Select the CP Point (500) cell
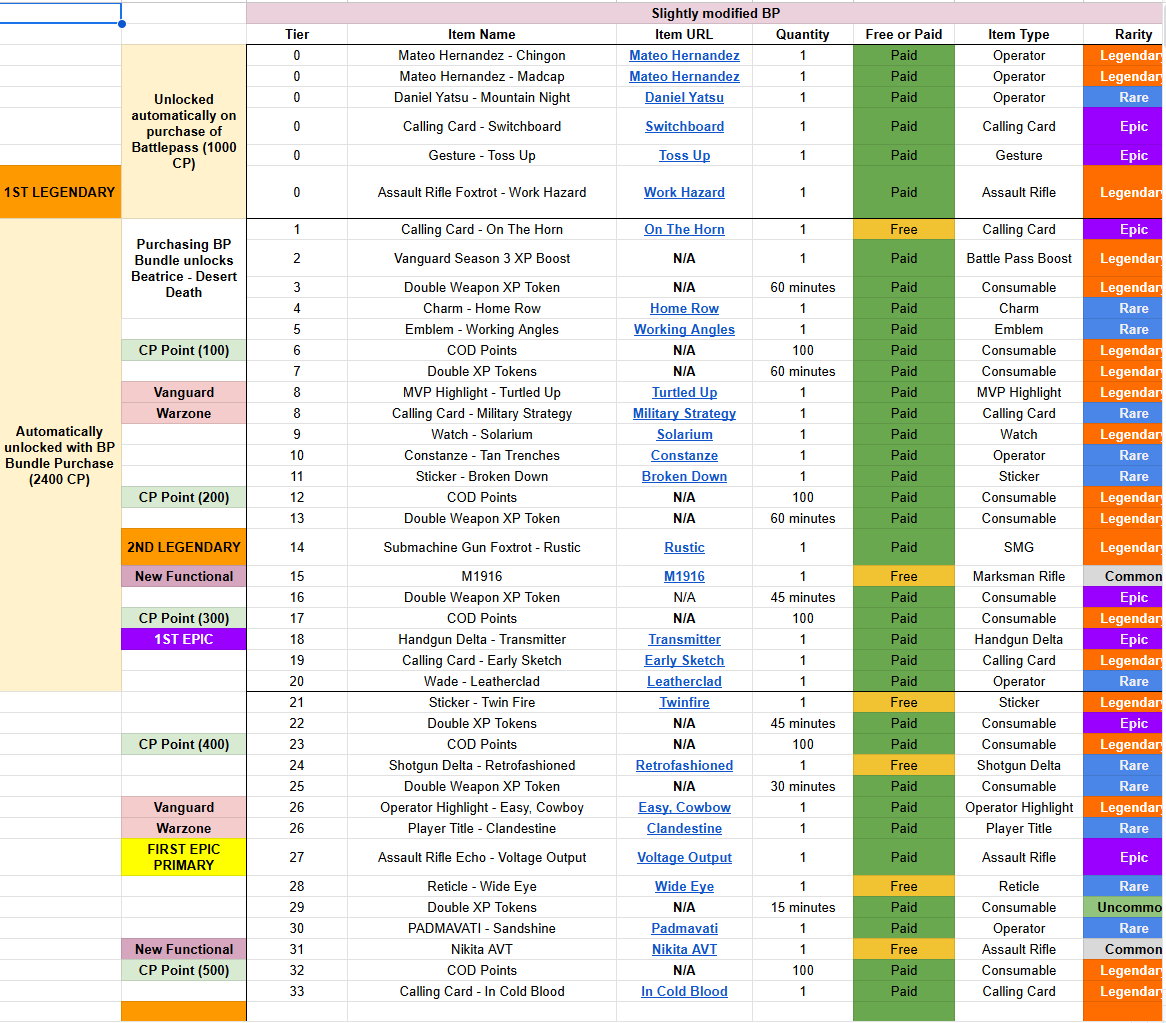 point(184,970)
